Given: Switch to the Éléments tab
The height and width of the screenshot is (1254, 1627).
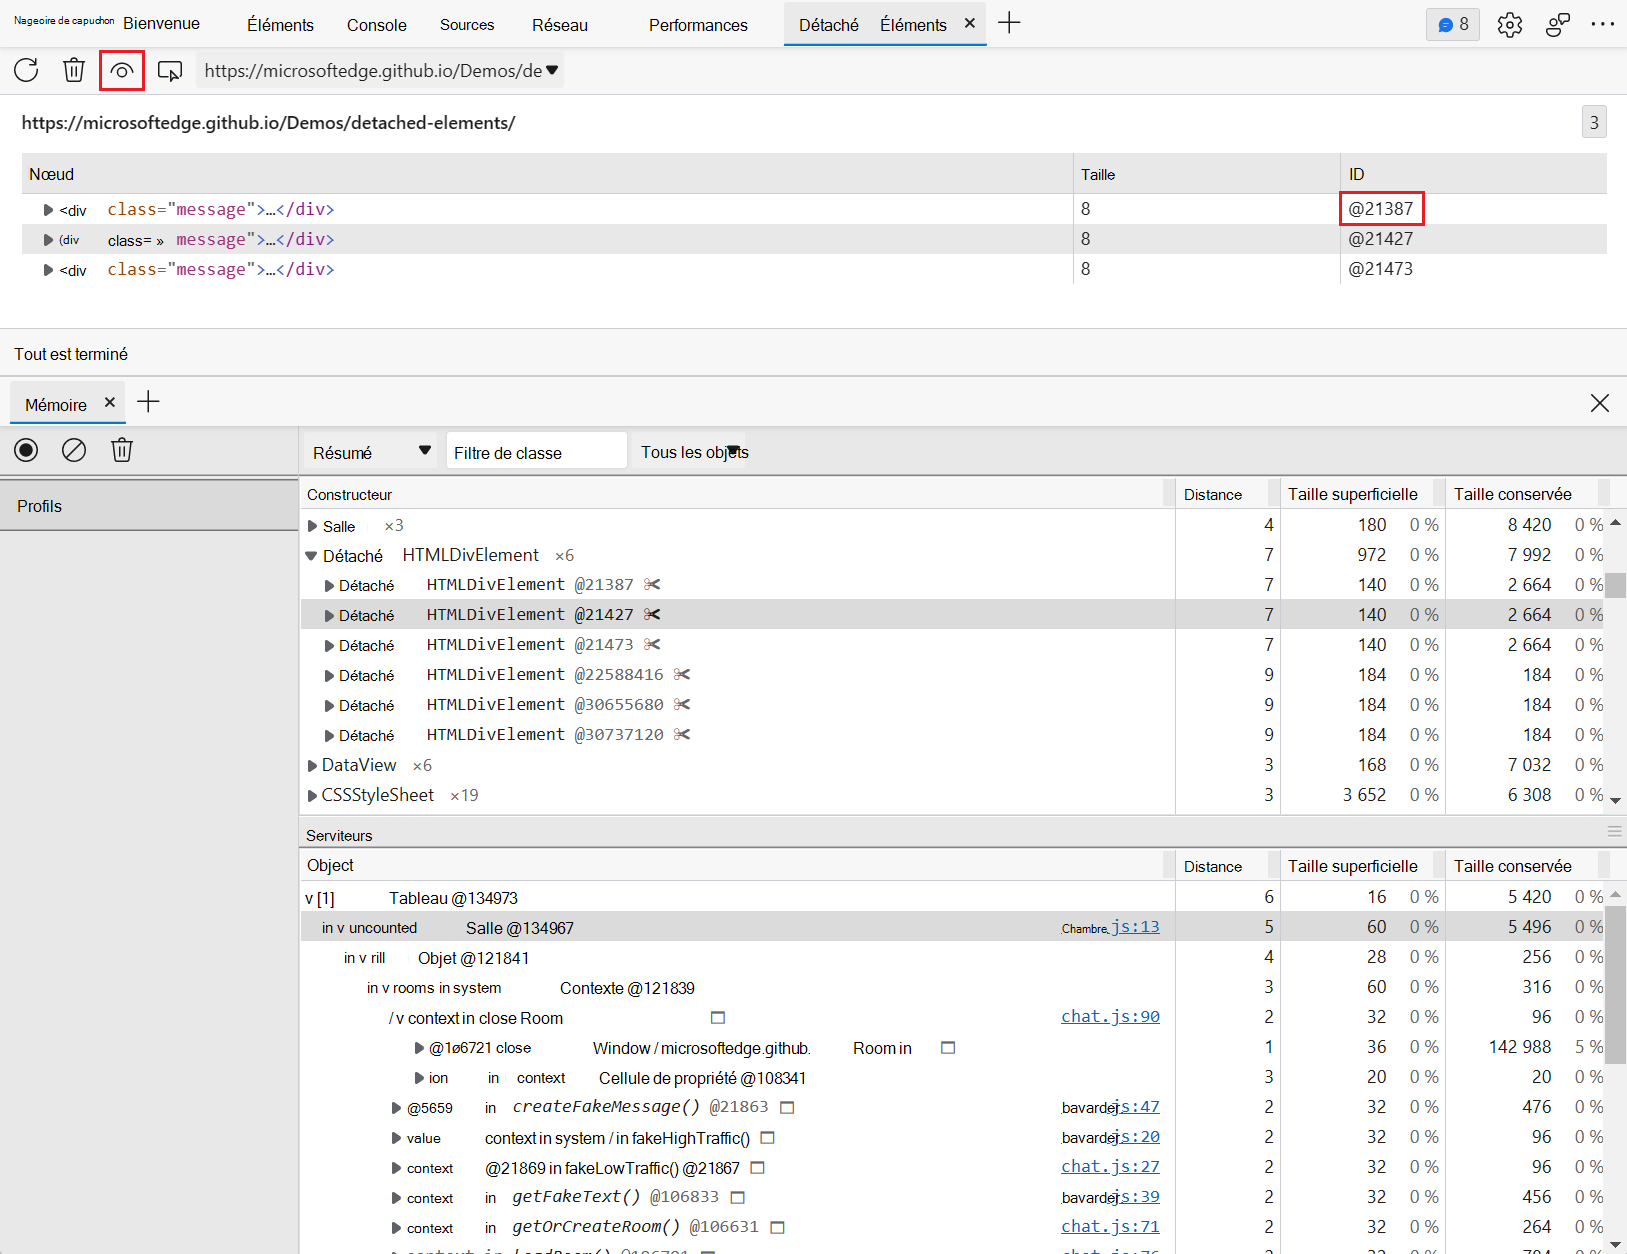Looking at the screenshot, I should [280, 25].
